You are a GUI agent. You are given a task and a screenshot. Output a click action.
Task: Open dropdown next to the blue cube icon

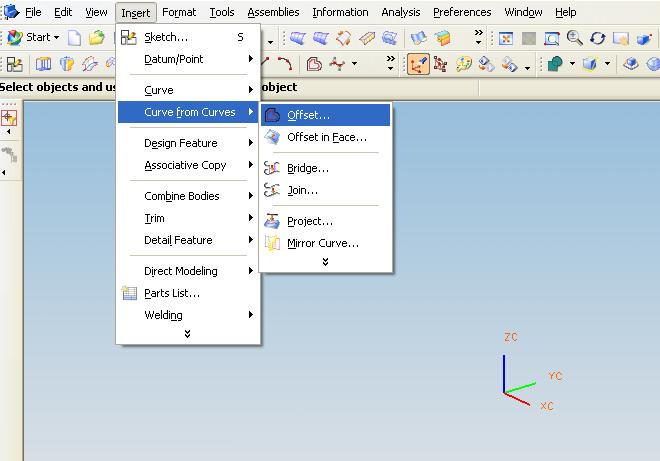[x=607, y=64]
